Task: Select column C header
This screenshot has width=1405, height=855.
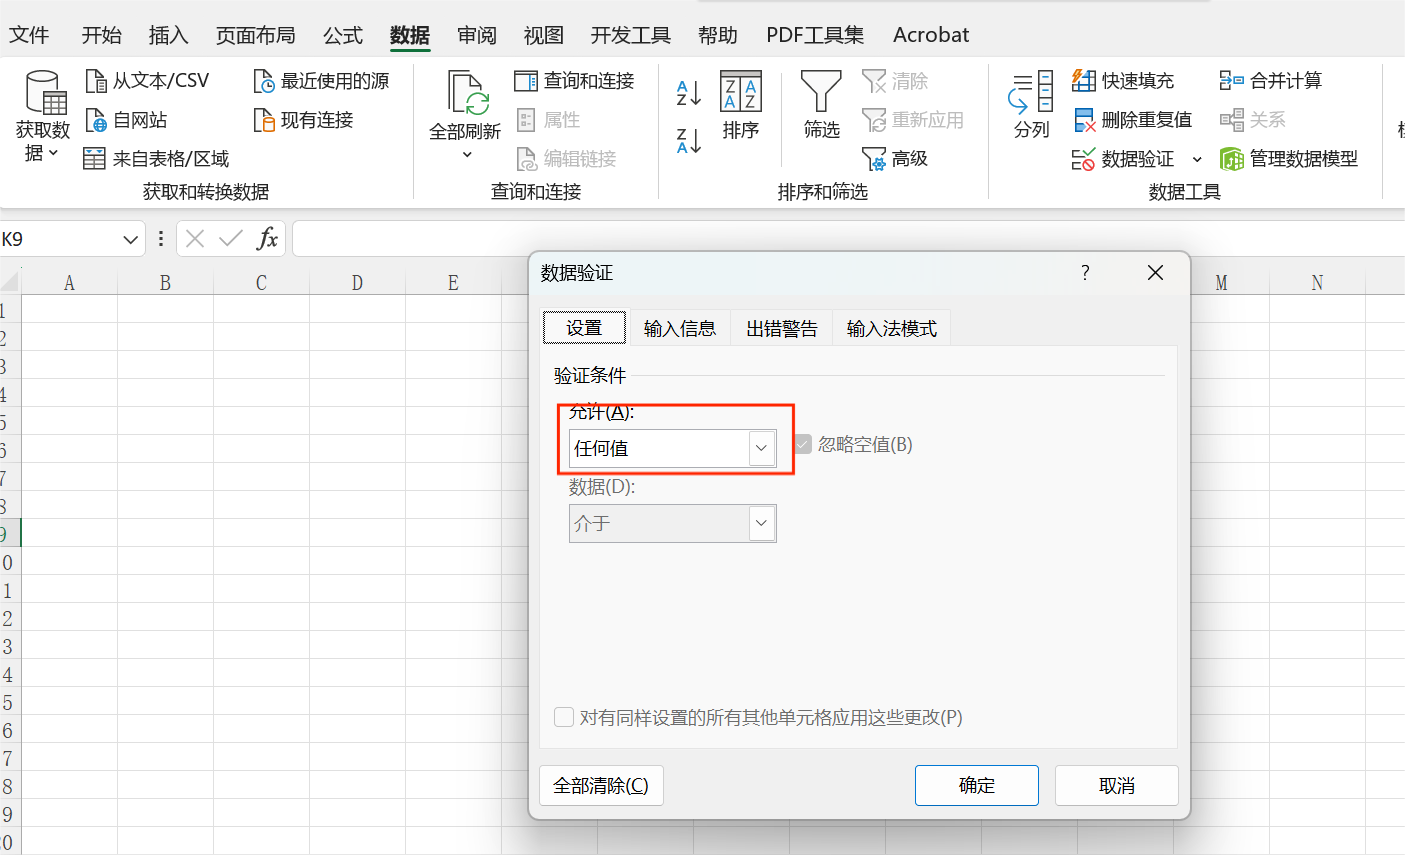Action: tap(261, 283)
